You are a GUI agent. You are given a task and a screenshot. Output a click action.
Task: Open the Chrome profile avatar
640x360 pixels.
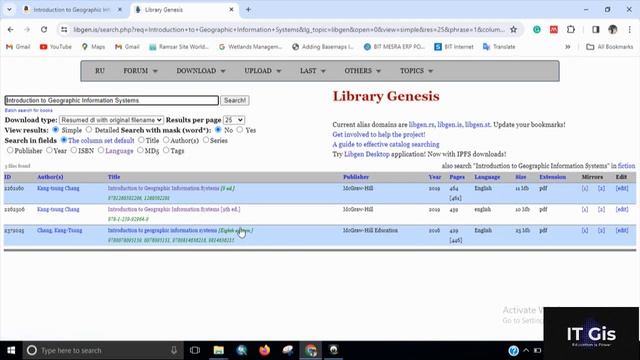[613, 29]
